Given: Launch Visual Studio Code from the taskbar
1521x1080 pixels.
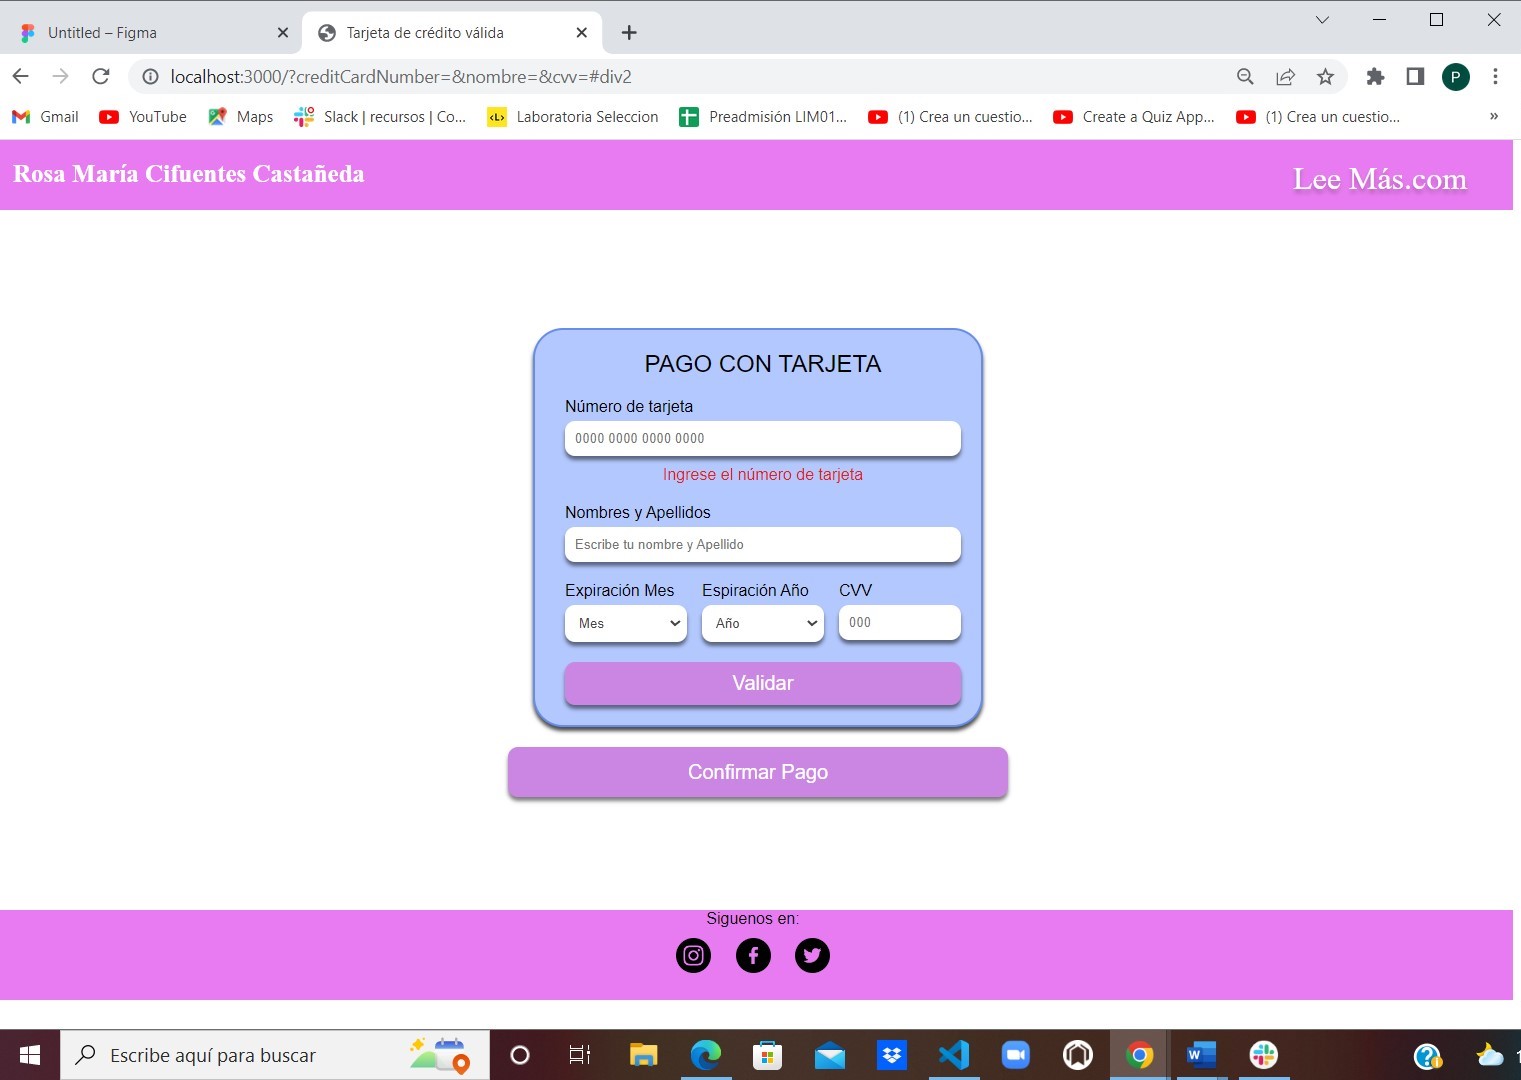Looking at the screenshot, I should (954, 1055).
